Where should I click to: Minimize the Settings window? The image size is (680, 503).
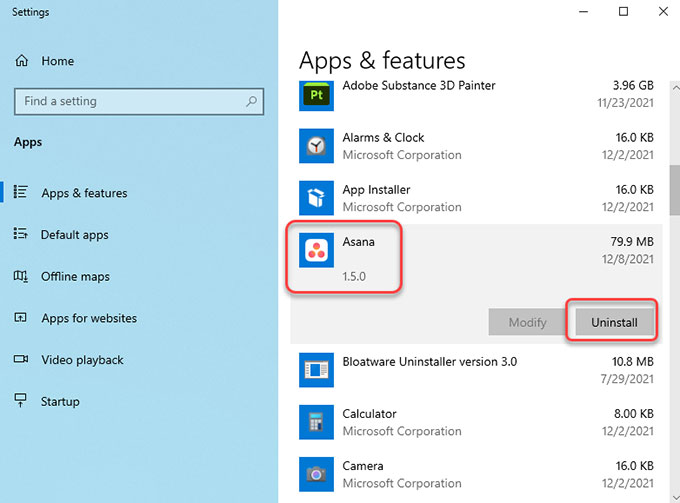(x=584, y=12)
